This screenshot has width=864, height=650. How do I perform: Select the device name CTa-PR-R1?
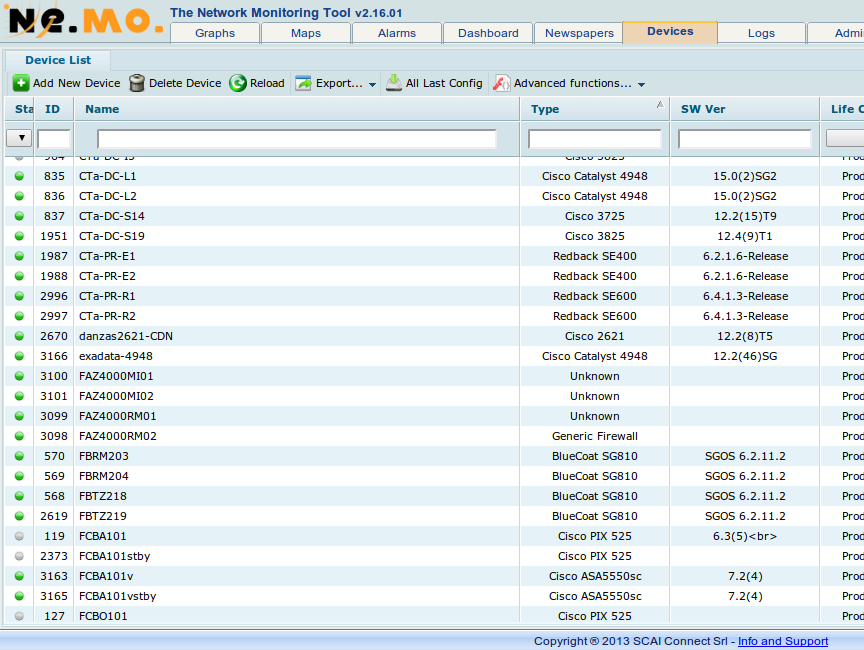coord(107,296)
